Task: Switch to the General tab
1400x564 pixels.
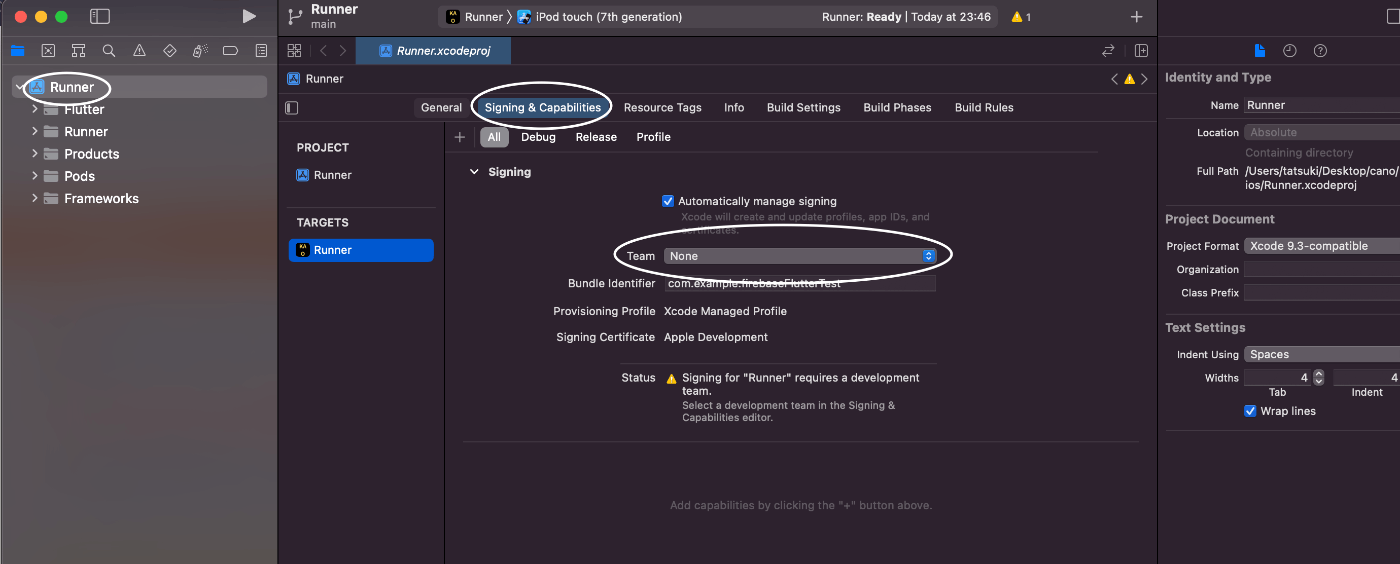Action: coord(441,108)
